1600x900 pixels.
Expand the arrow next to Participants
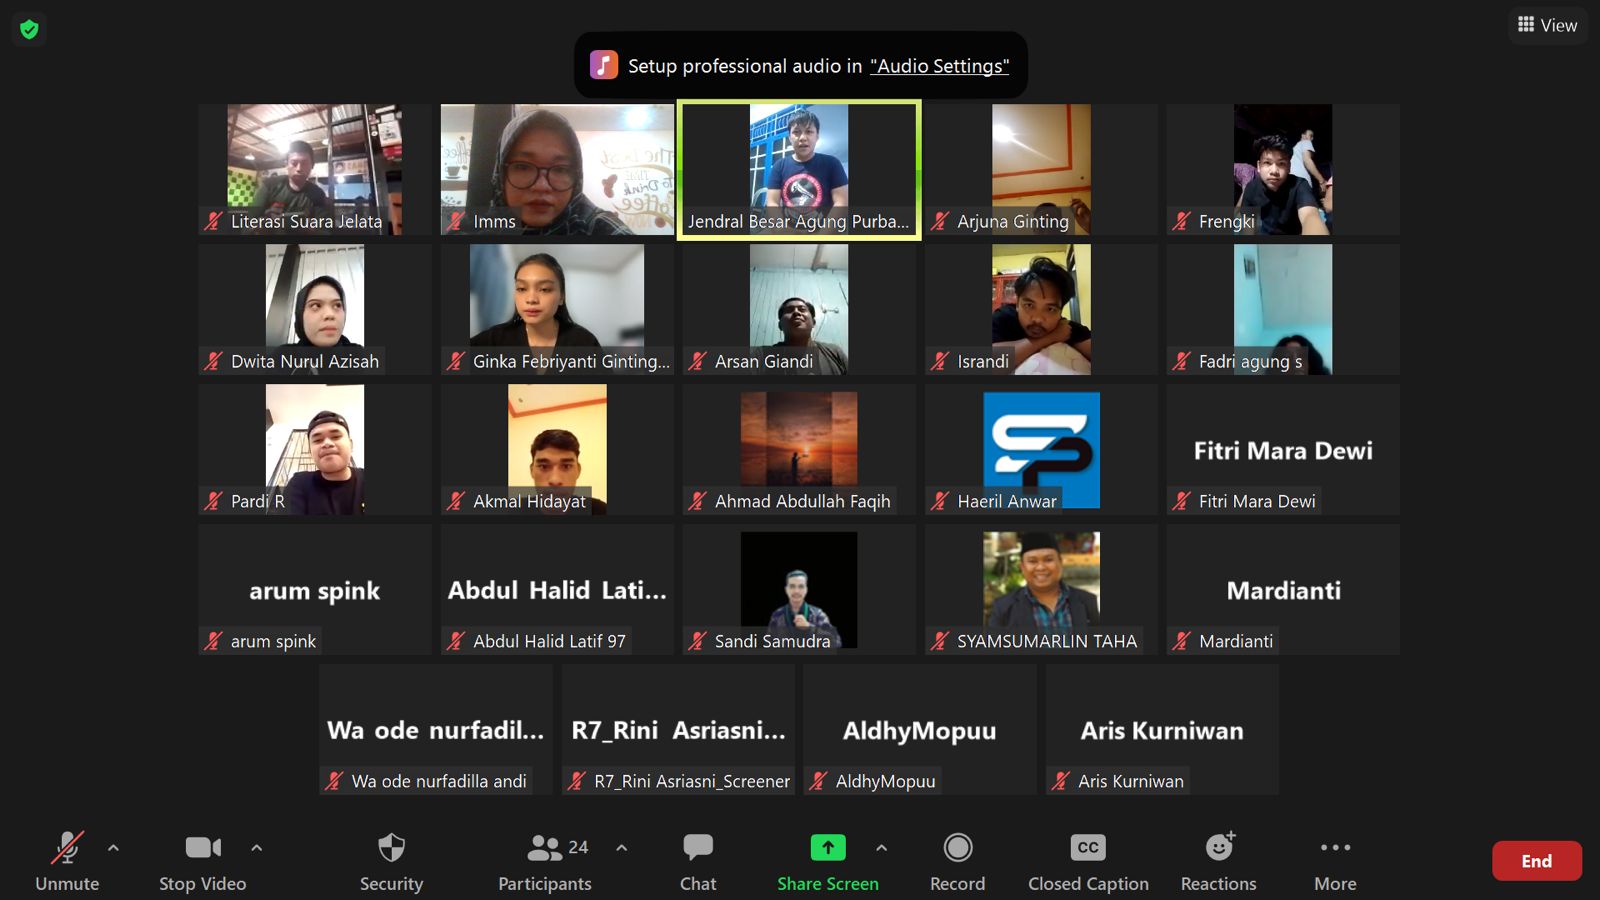tap(621, 848)
